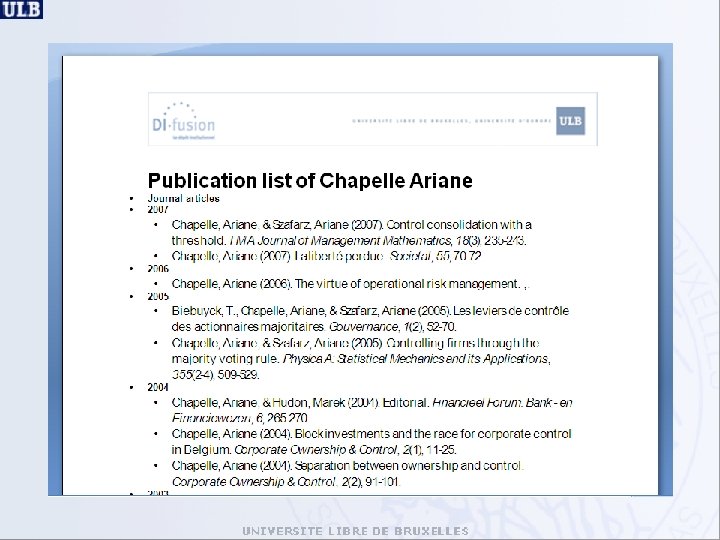Click the '2004' year heading
Image resolution: width=720 pixels, height=540 pixels.
click(x=158, y=387)
